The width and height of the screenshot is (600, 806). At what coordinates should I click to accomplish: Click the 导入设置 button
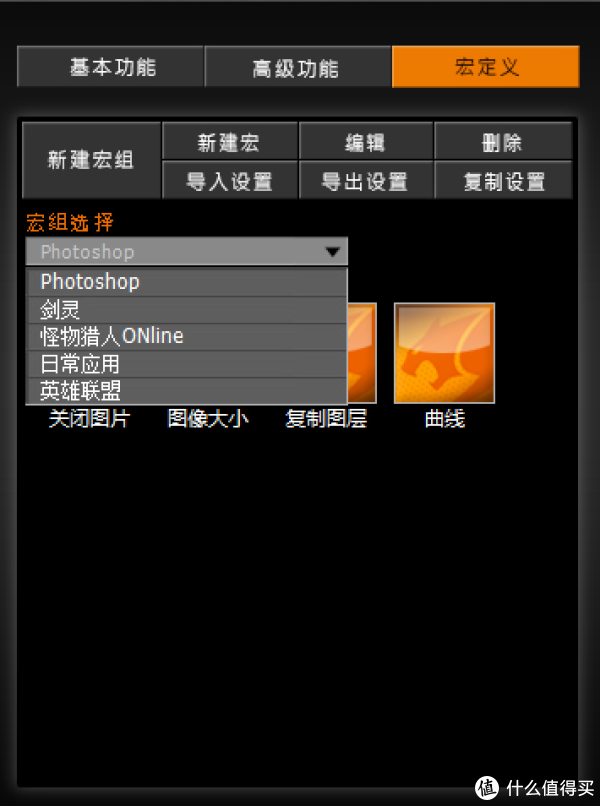pos(230,180)
